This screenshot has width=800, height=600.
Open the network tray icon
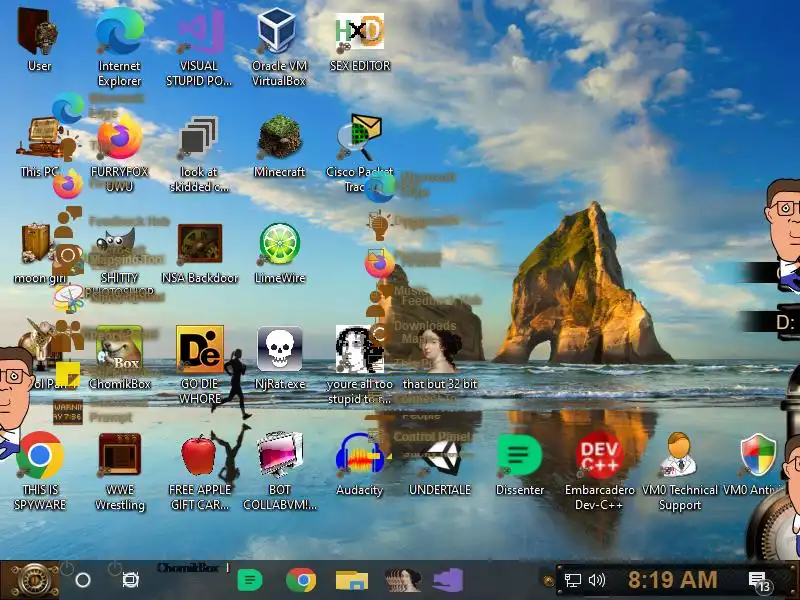572,580
